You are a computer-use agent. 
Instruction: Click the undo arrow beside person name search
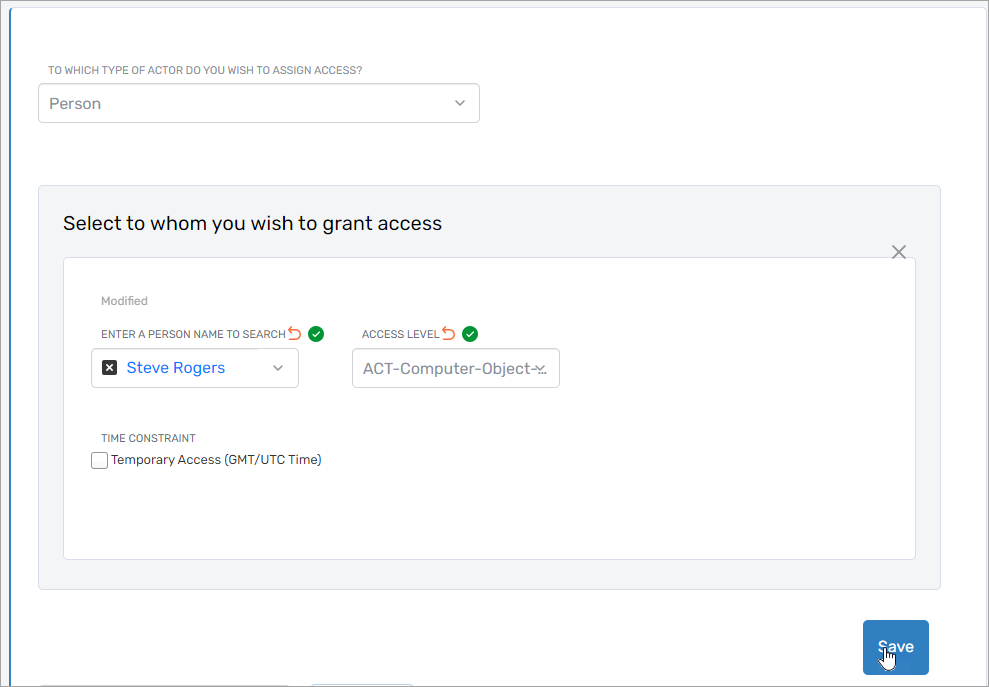click(295, 334)
